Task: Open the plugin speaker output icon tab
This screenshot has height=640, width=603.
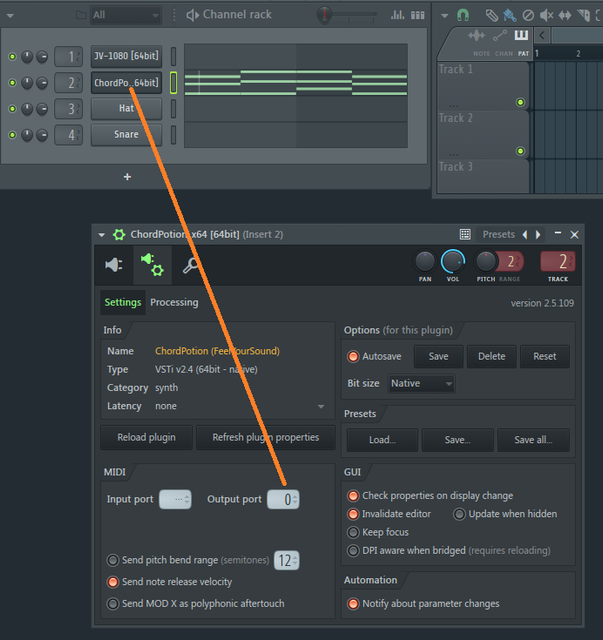Action: [x=113, y=265]
